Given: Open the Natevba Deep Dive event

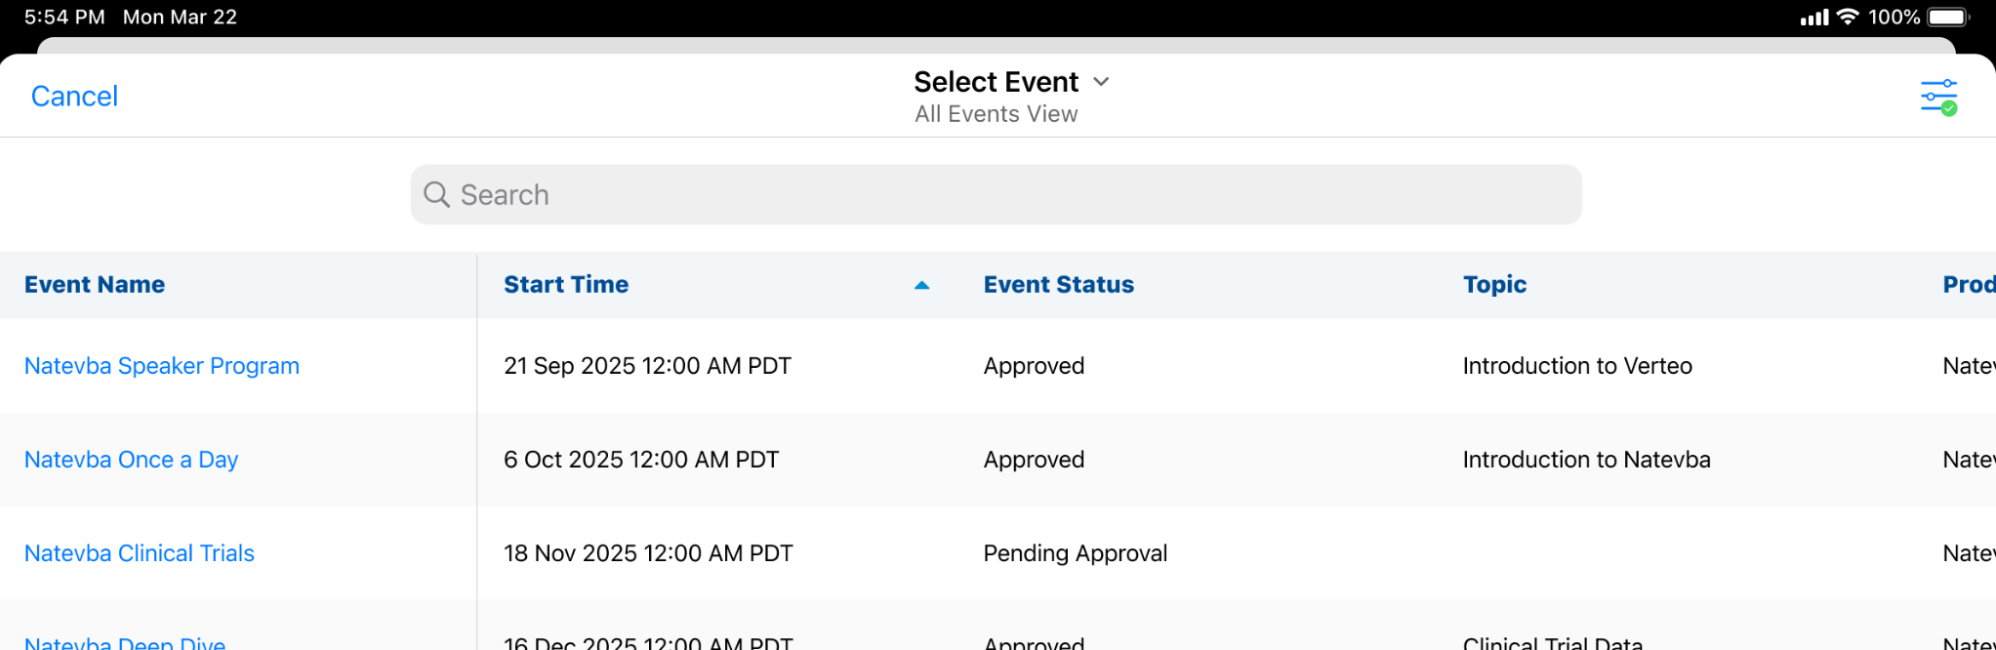Looking at the screenshot, I should 125,642.
